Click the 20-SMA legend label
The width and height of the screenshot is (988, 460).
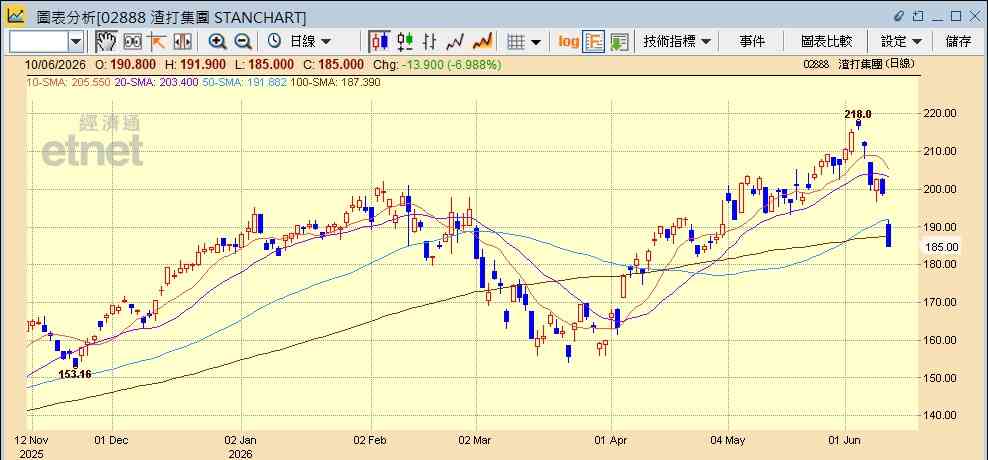pos(156,82)
